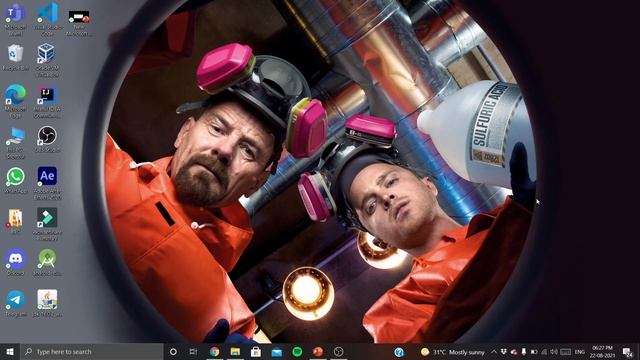The image size is (640, 360).
Task: Open File Explorer from the taskbar
Action: (x=235, y=351)
